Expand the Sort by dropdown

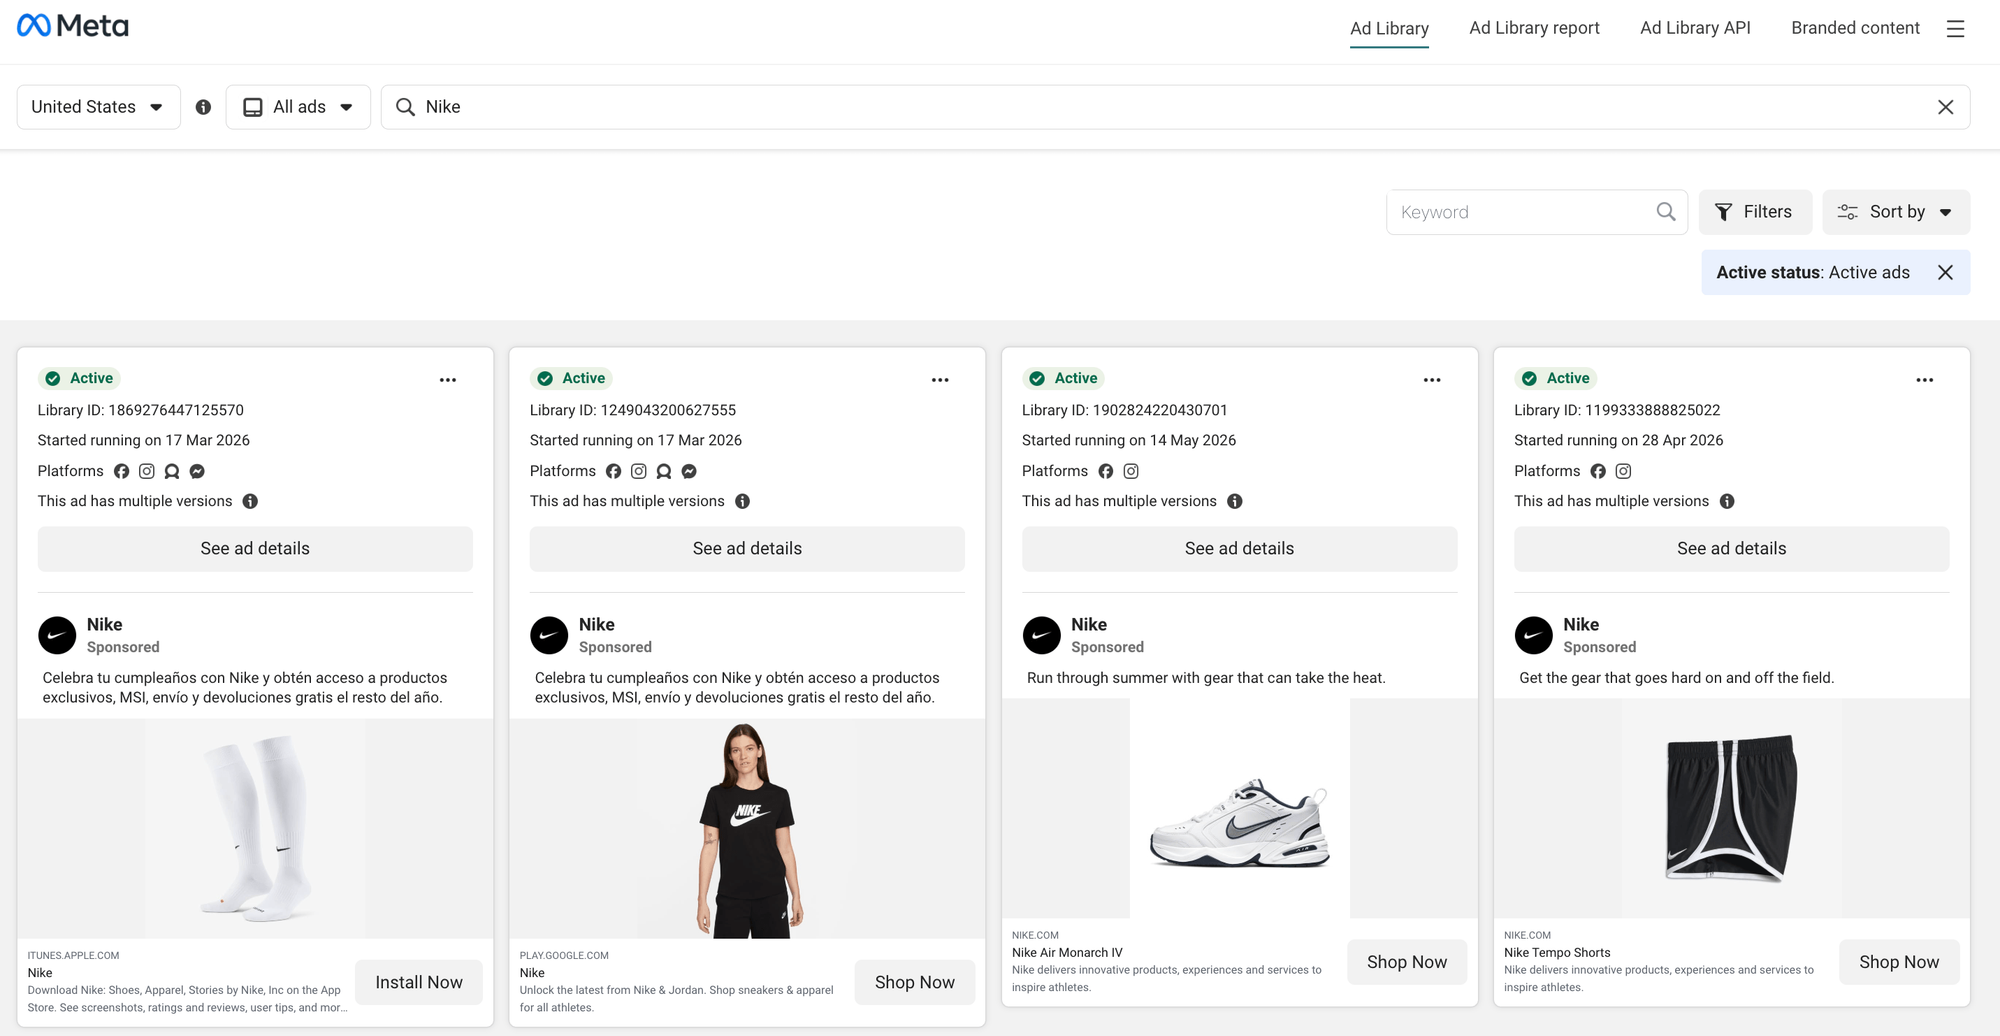(1896, 212)
